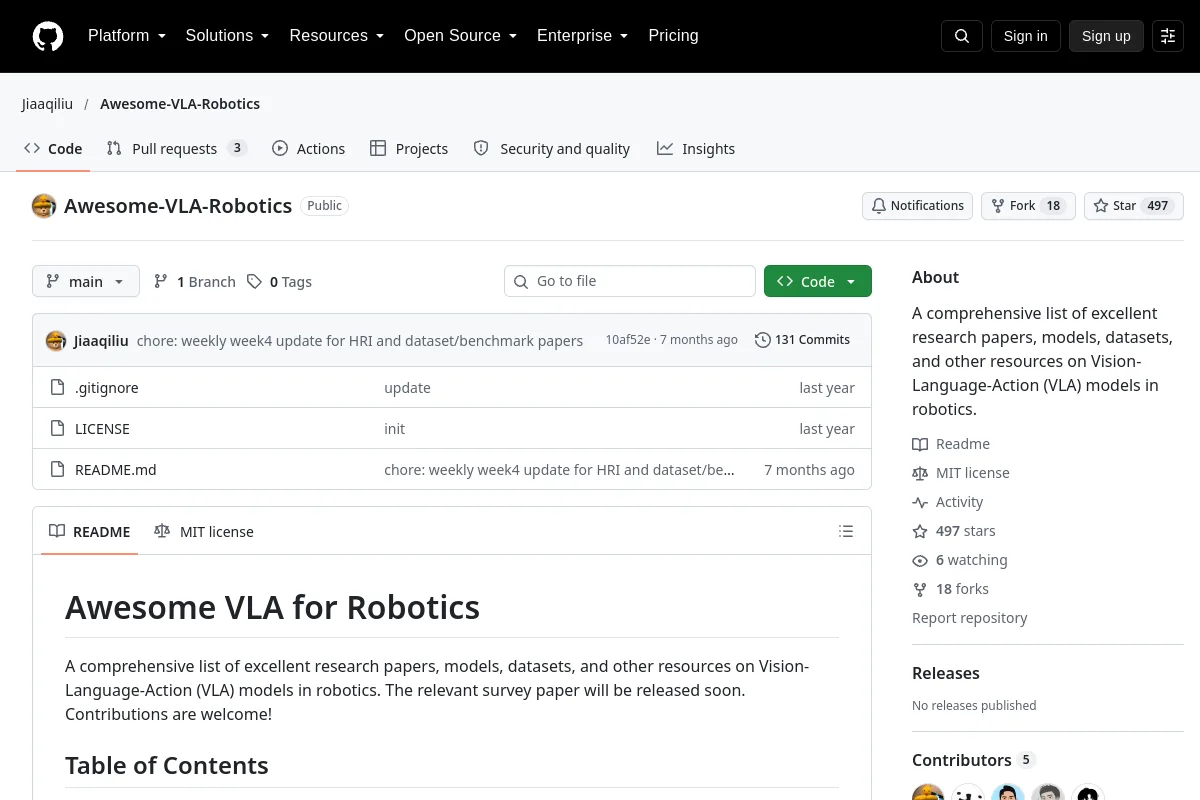This screenshot has height=800, width=1200.
Task: Click the Go to file search field
Action: [630, 281]
